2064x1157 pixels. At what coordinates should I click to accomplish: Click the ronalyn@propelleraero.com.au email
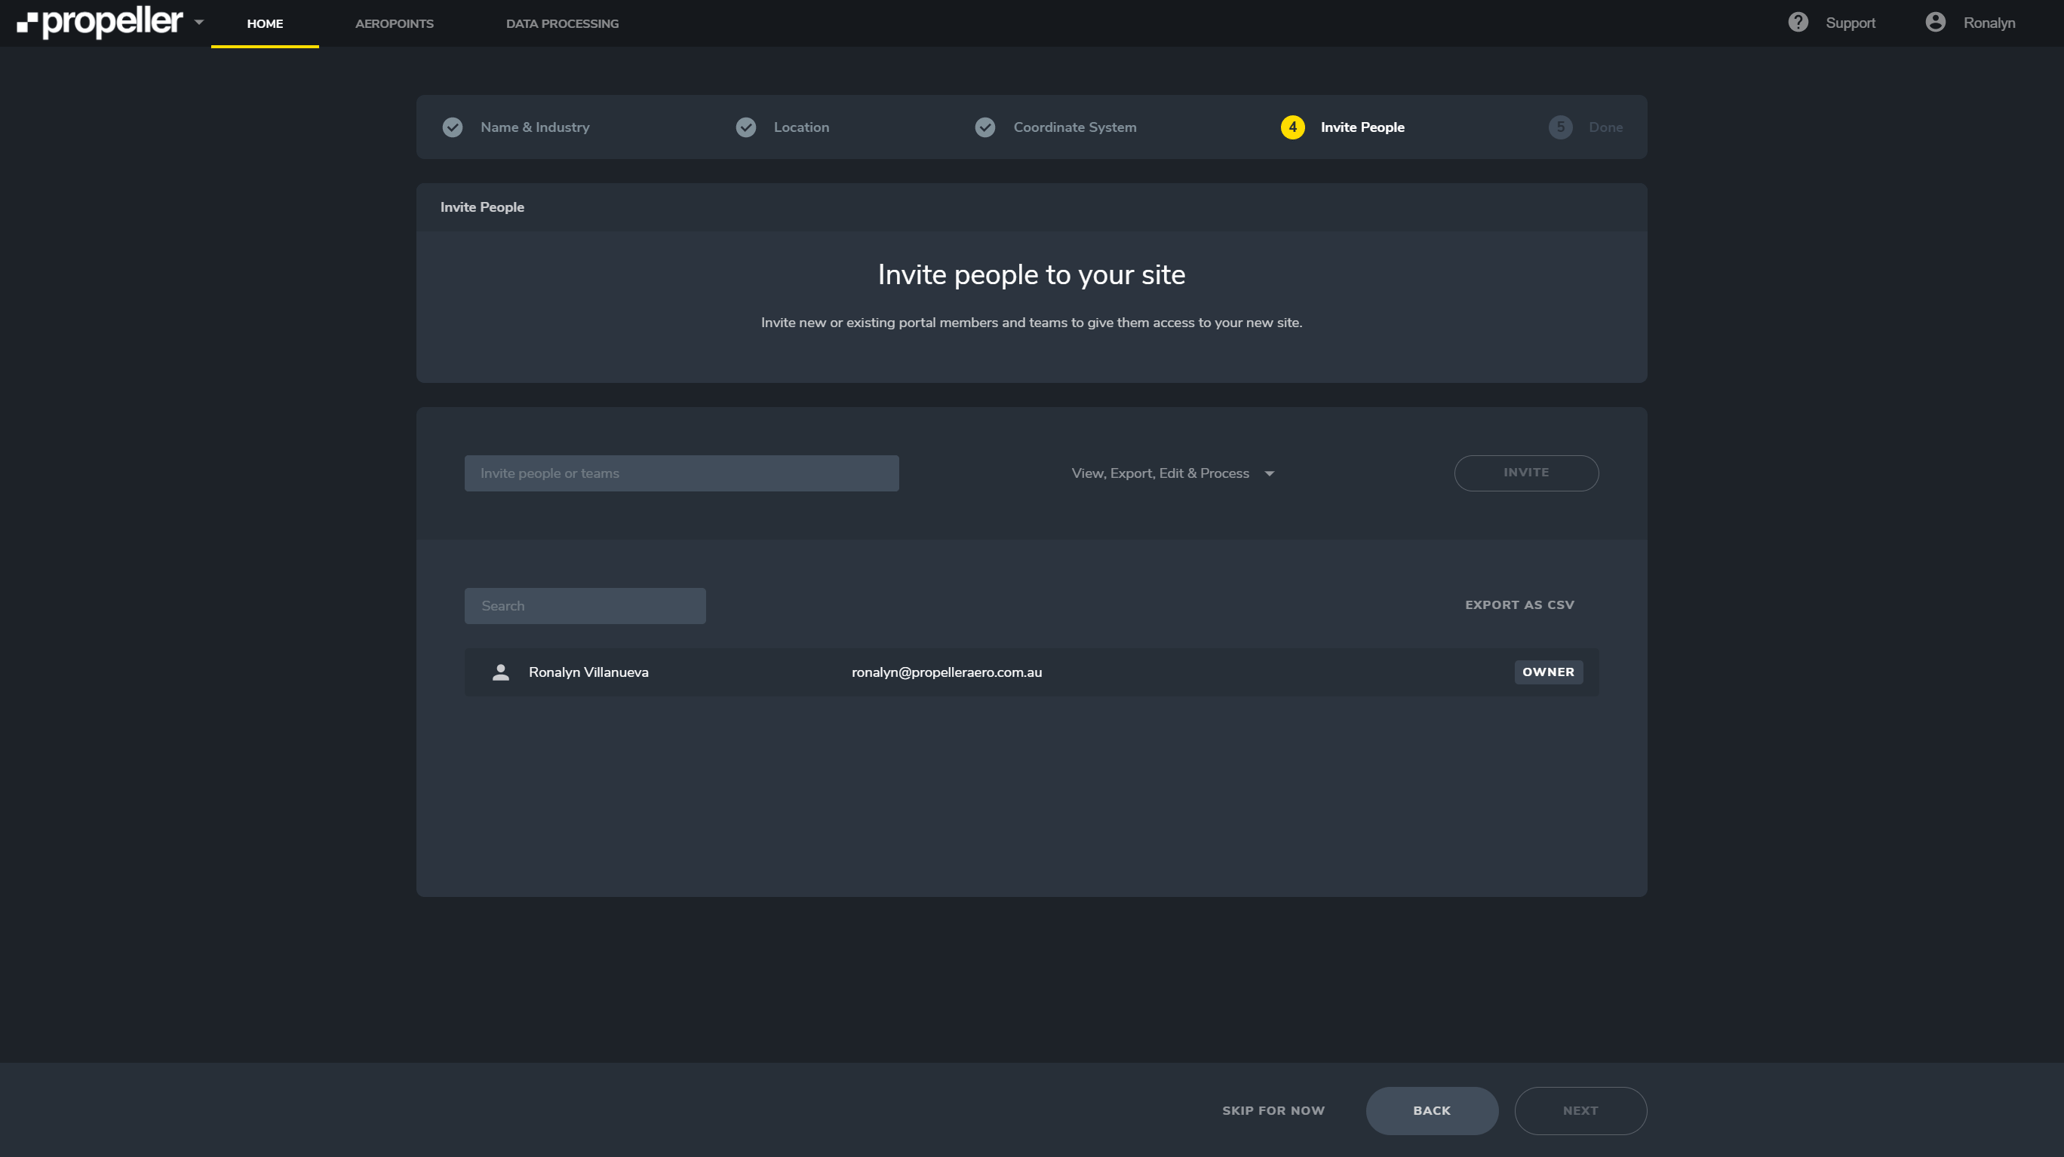[x=946, y=672]
